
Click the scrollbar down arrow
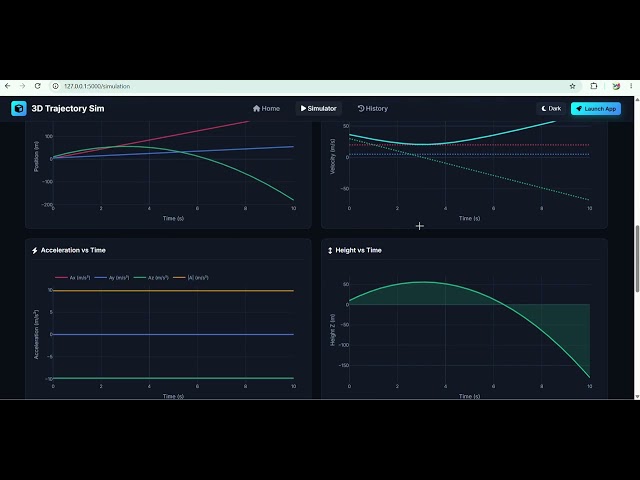tap(637, 396)
